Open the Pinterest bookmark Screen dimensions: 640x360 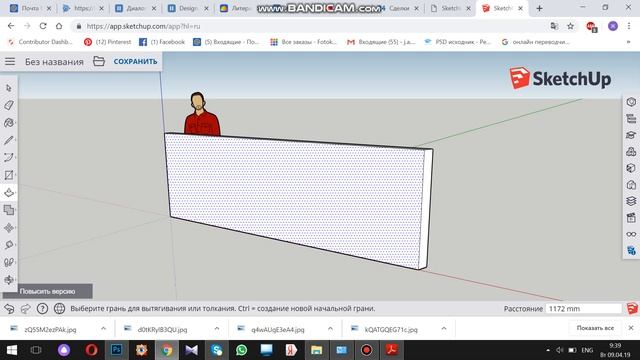[x=108, y=42]
